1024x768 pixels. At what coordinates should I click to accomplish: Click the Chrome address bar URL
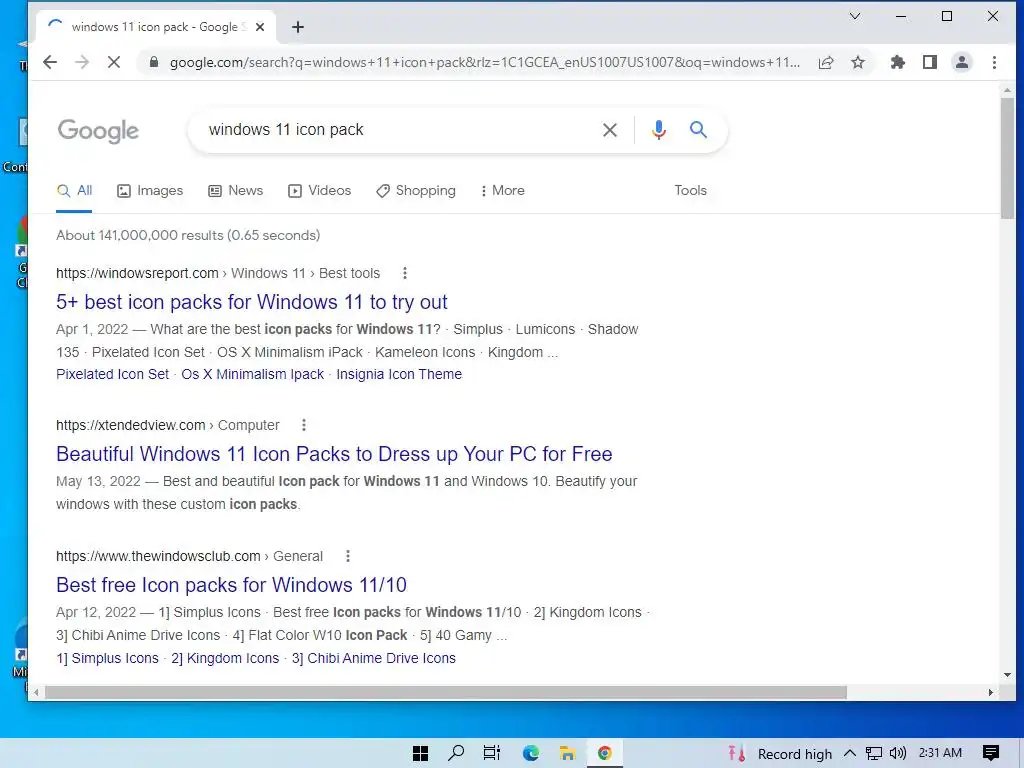point(484,62)
